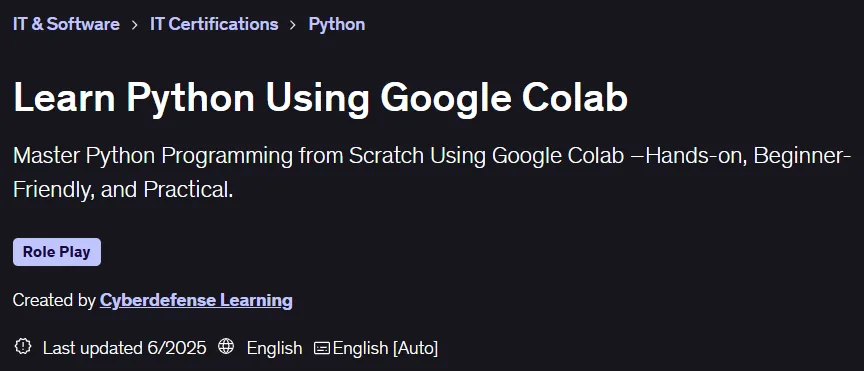The width and height of the screenshot is (864, 371).
Task: Click the chevron before Python breadcrumb
Action: click(x=293, y=25)
